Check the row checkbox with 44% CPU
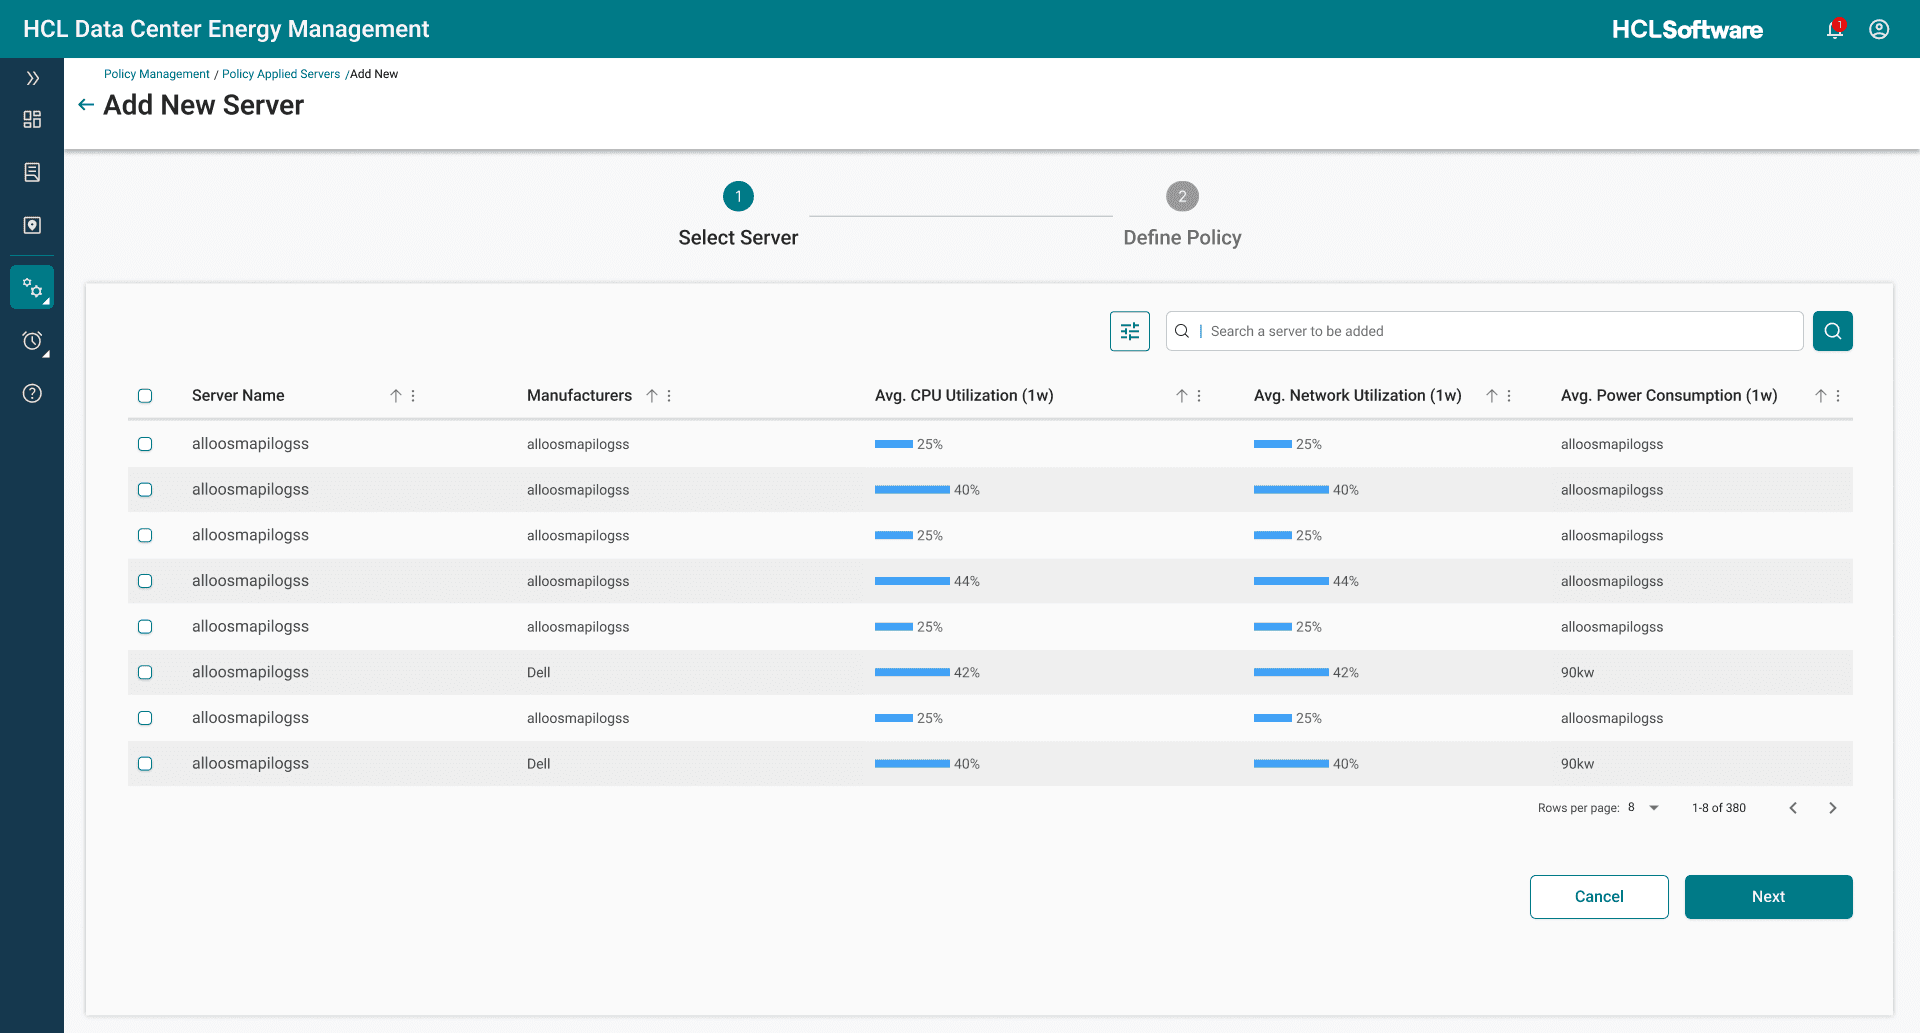Viewport: 1920px width, 1033px height. [145, 581]
